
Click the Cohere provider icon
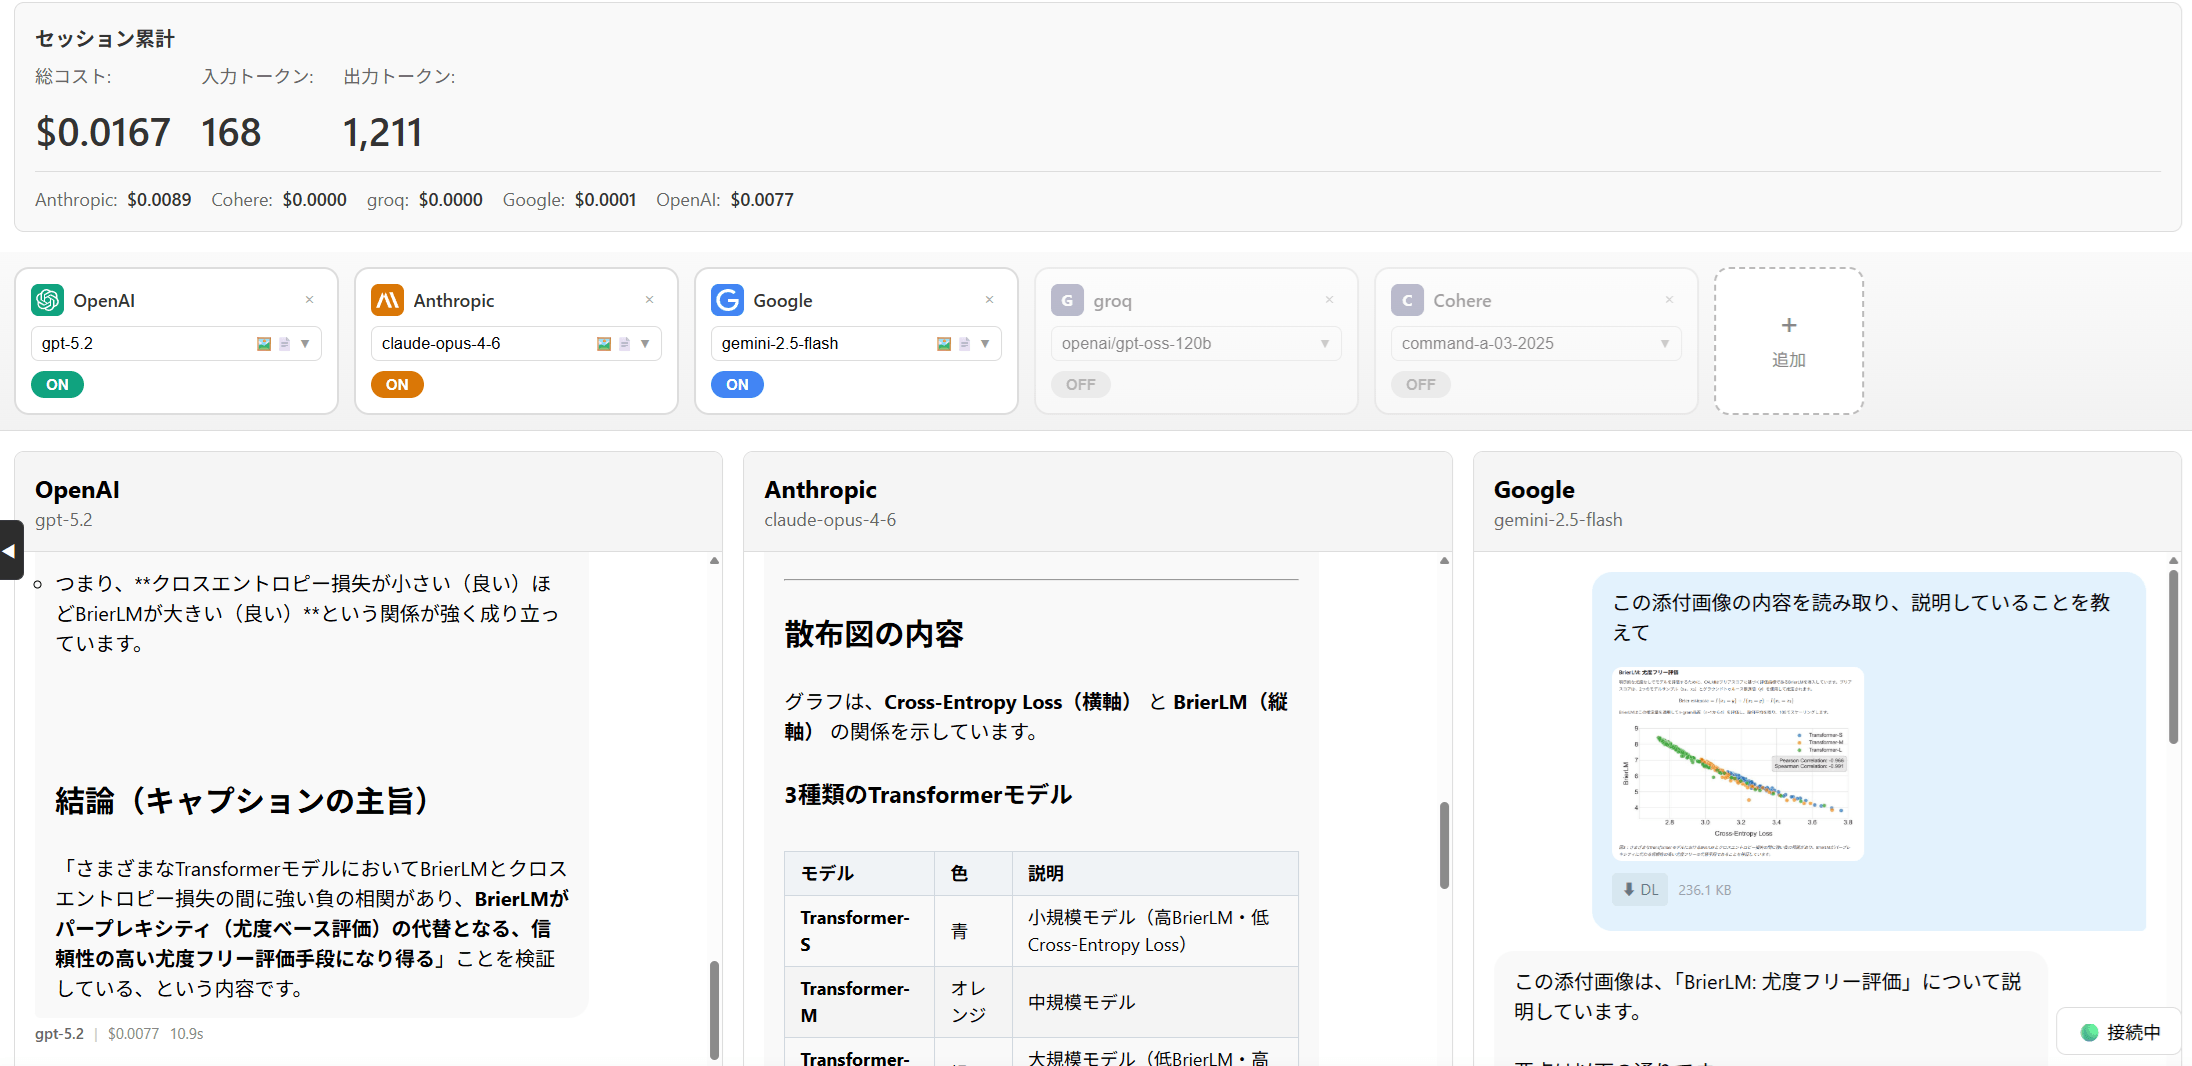pos(1407,300)
